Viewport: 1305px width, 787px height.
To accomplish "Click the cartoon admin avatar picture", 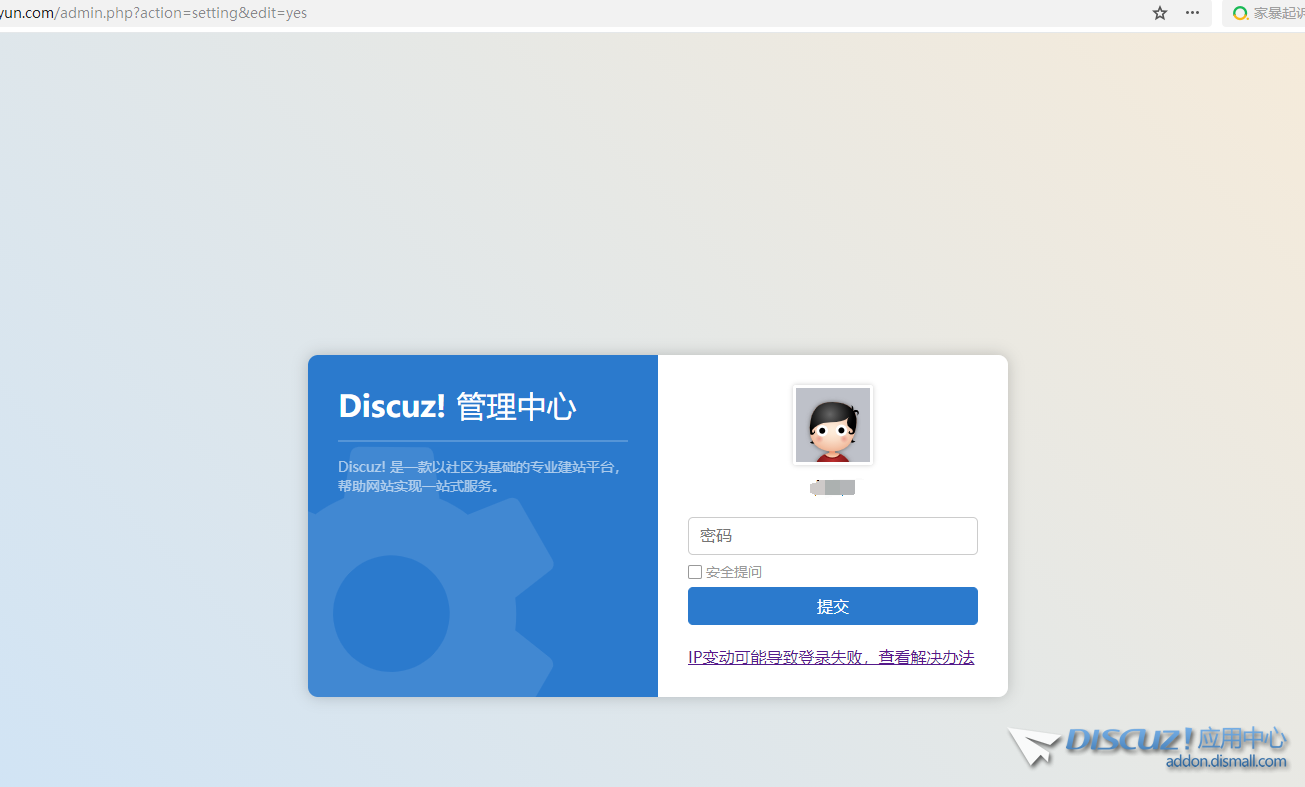I will [x=832, y=425].
